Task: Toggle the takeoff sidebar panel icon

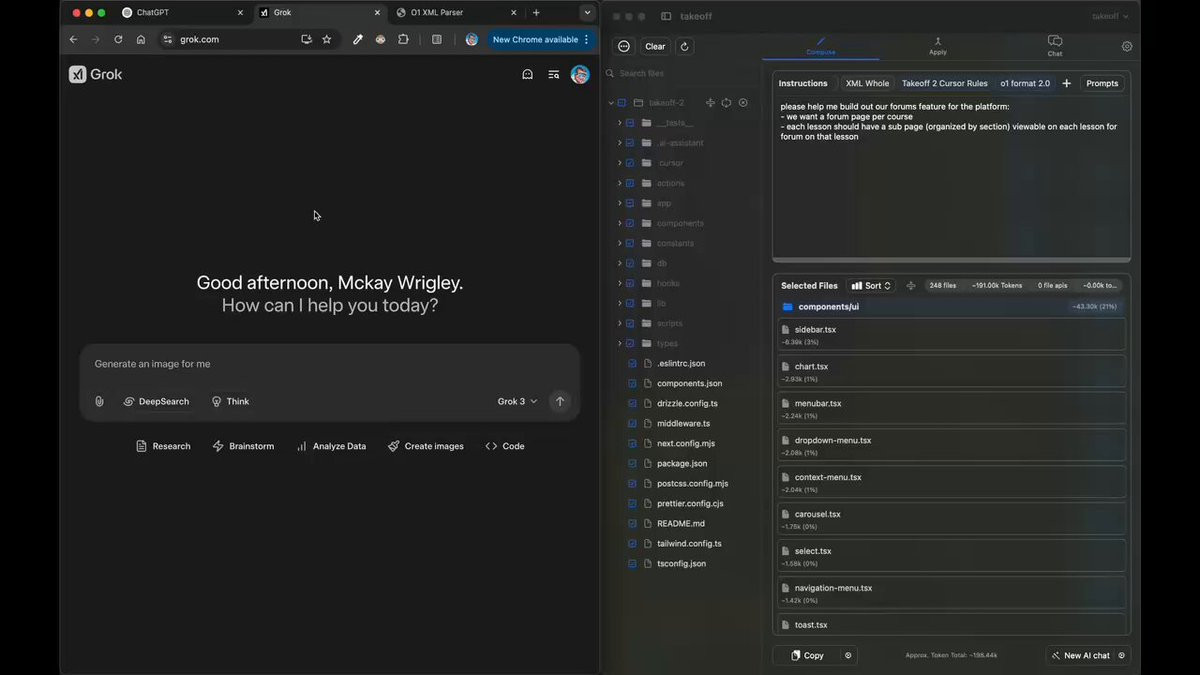Action: (x=666, y=17)
